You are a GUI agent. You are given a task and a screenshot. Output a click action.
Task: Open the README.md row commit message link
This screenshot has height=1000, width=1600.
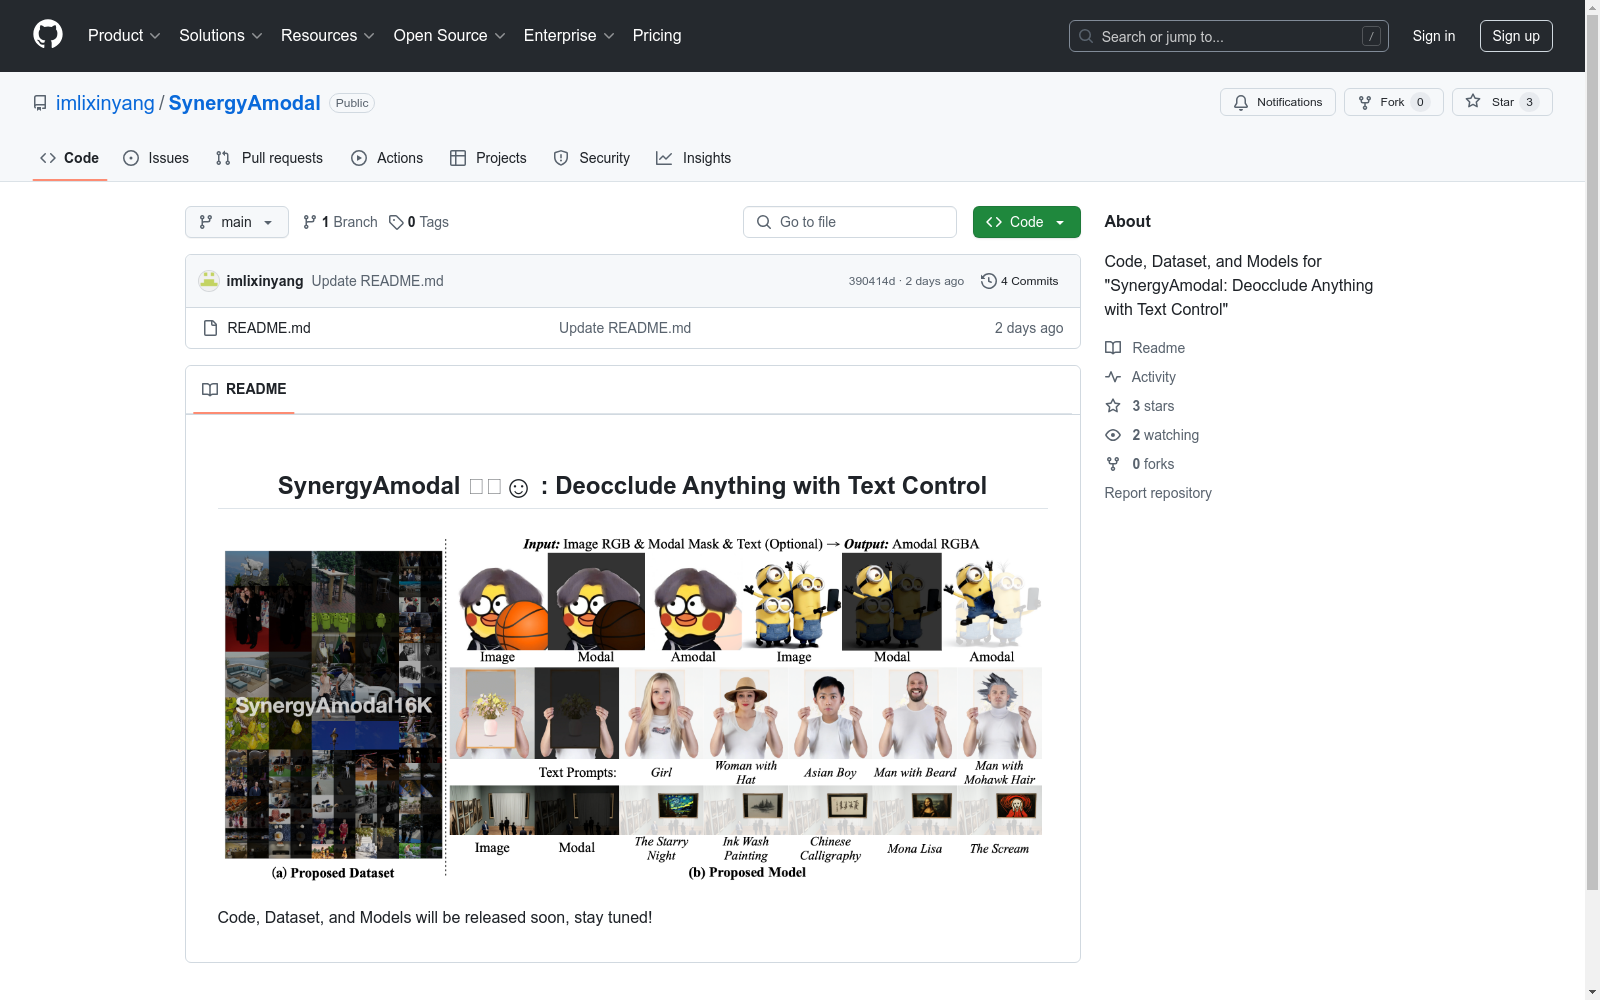click(625, 328)
